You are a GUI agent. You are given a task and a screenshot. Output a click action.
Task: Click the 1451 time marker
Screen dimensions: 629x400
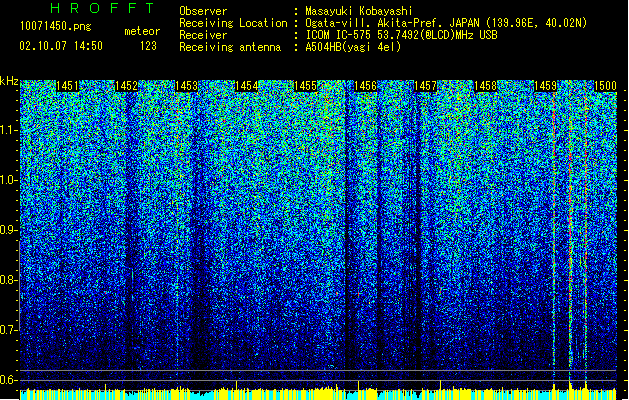[x=67, y=86]
